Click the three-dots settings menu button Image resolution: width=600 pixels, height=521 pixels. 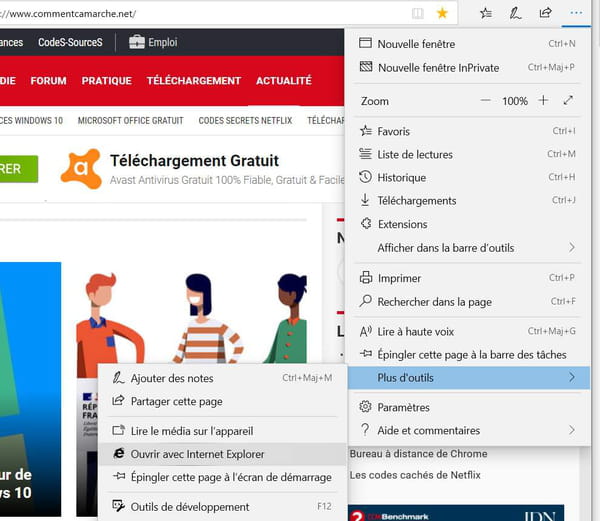tap(576, 13)
